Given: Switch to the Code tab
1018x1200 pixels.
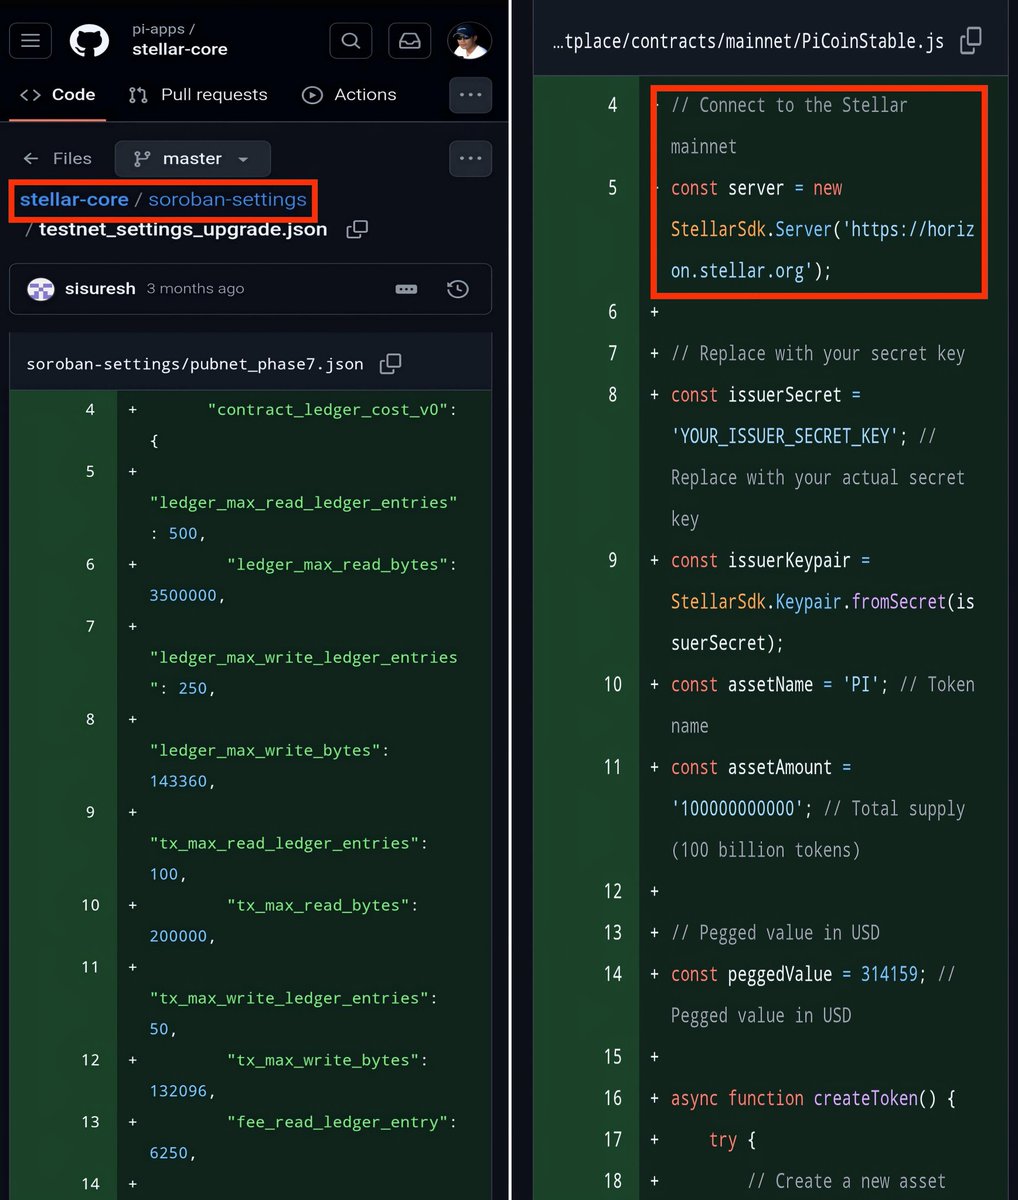Looking at the screenshot, I should [58, 95].
